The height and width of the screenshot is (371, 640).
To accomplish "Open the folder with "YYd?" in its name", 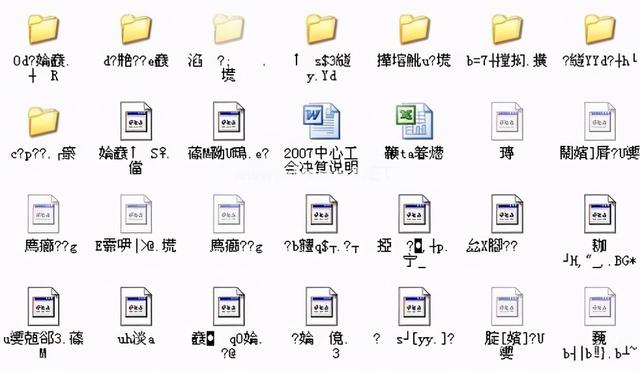I will point(600,30).
